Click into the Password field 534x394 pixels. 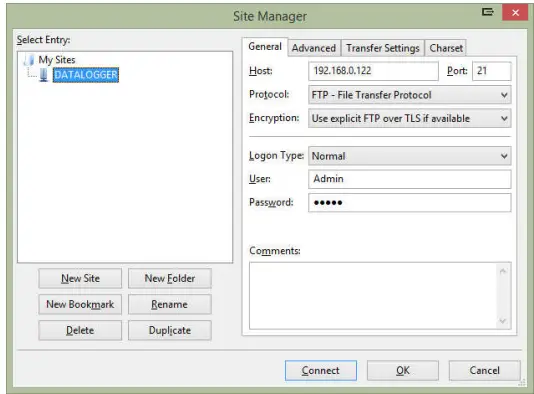point(410,203)
